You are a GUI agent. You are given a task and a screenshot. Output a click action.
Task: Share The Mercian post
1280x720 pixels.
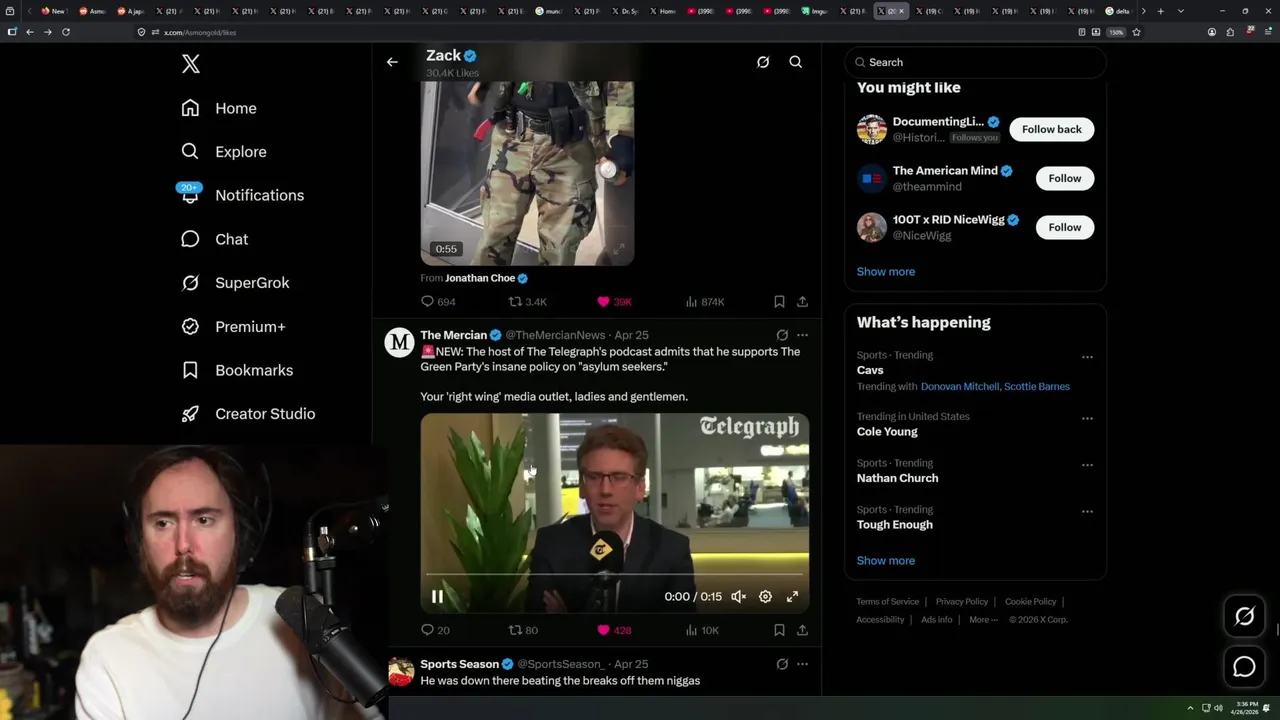tap(802, 630)
